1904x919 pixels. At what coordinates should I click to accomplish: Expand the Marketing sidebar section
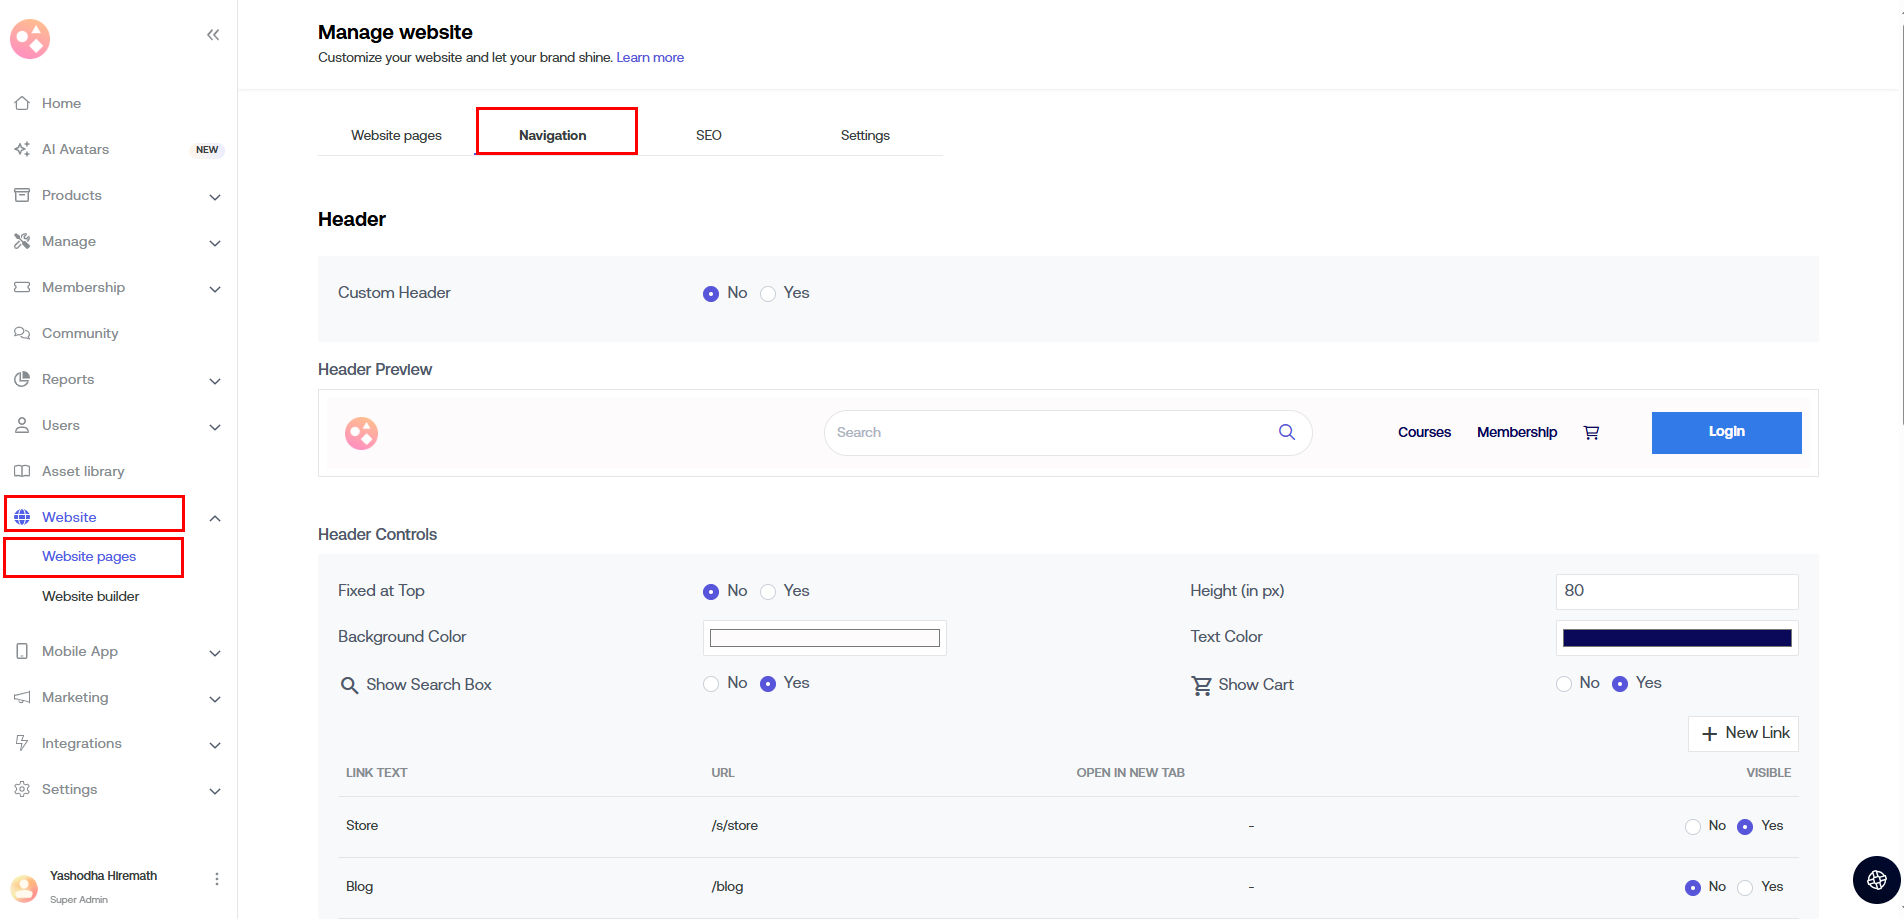point(214,698)
